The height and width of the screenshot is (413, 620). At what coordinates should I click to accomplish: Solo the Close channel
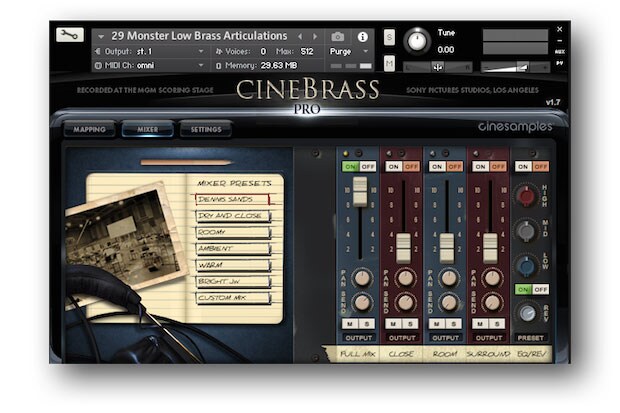(x=410, y=324)
